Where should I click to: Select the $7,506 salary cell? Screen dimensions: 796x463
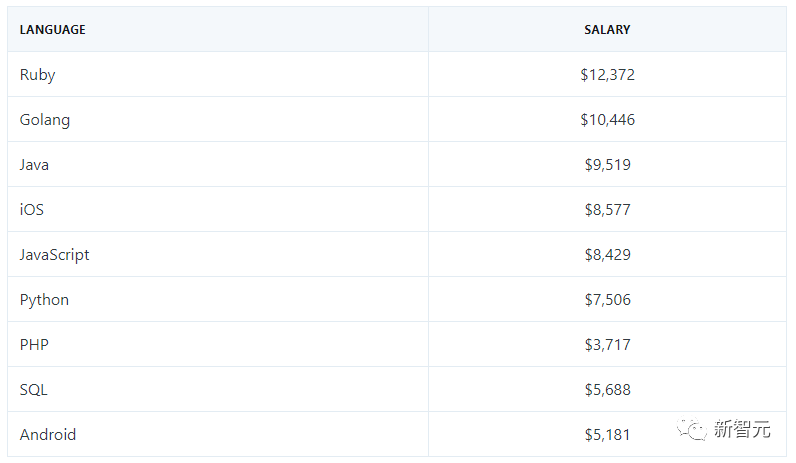pos(607,300)
